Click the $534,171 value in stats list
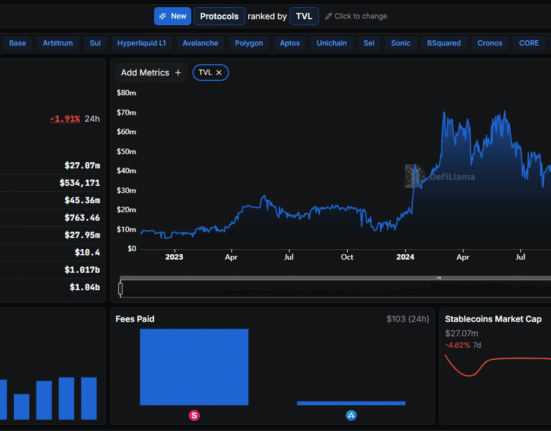551x431 pixels. click(80, 183)
